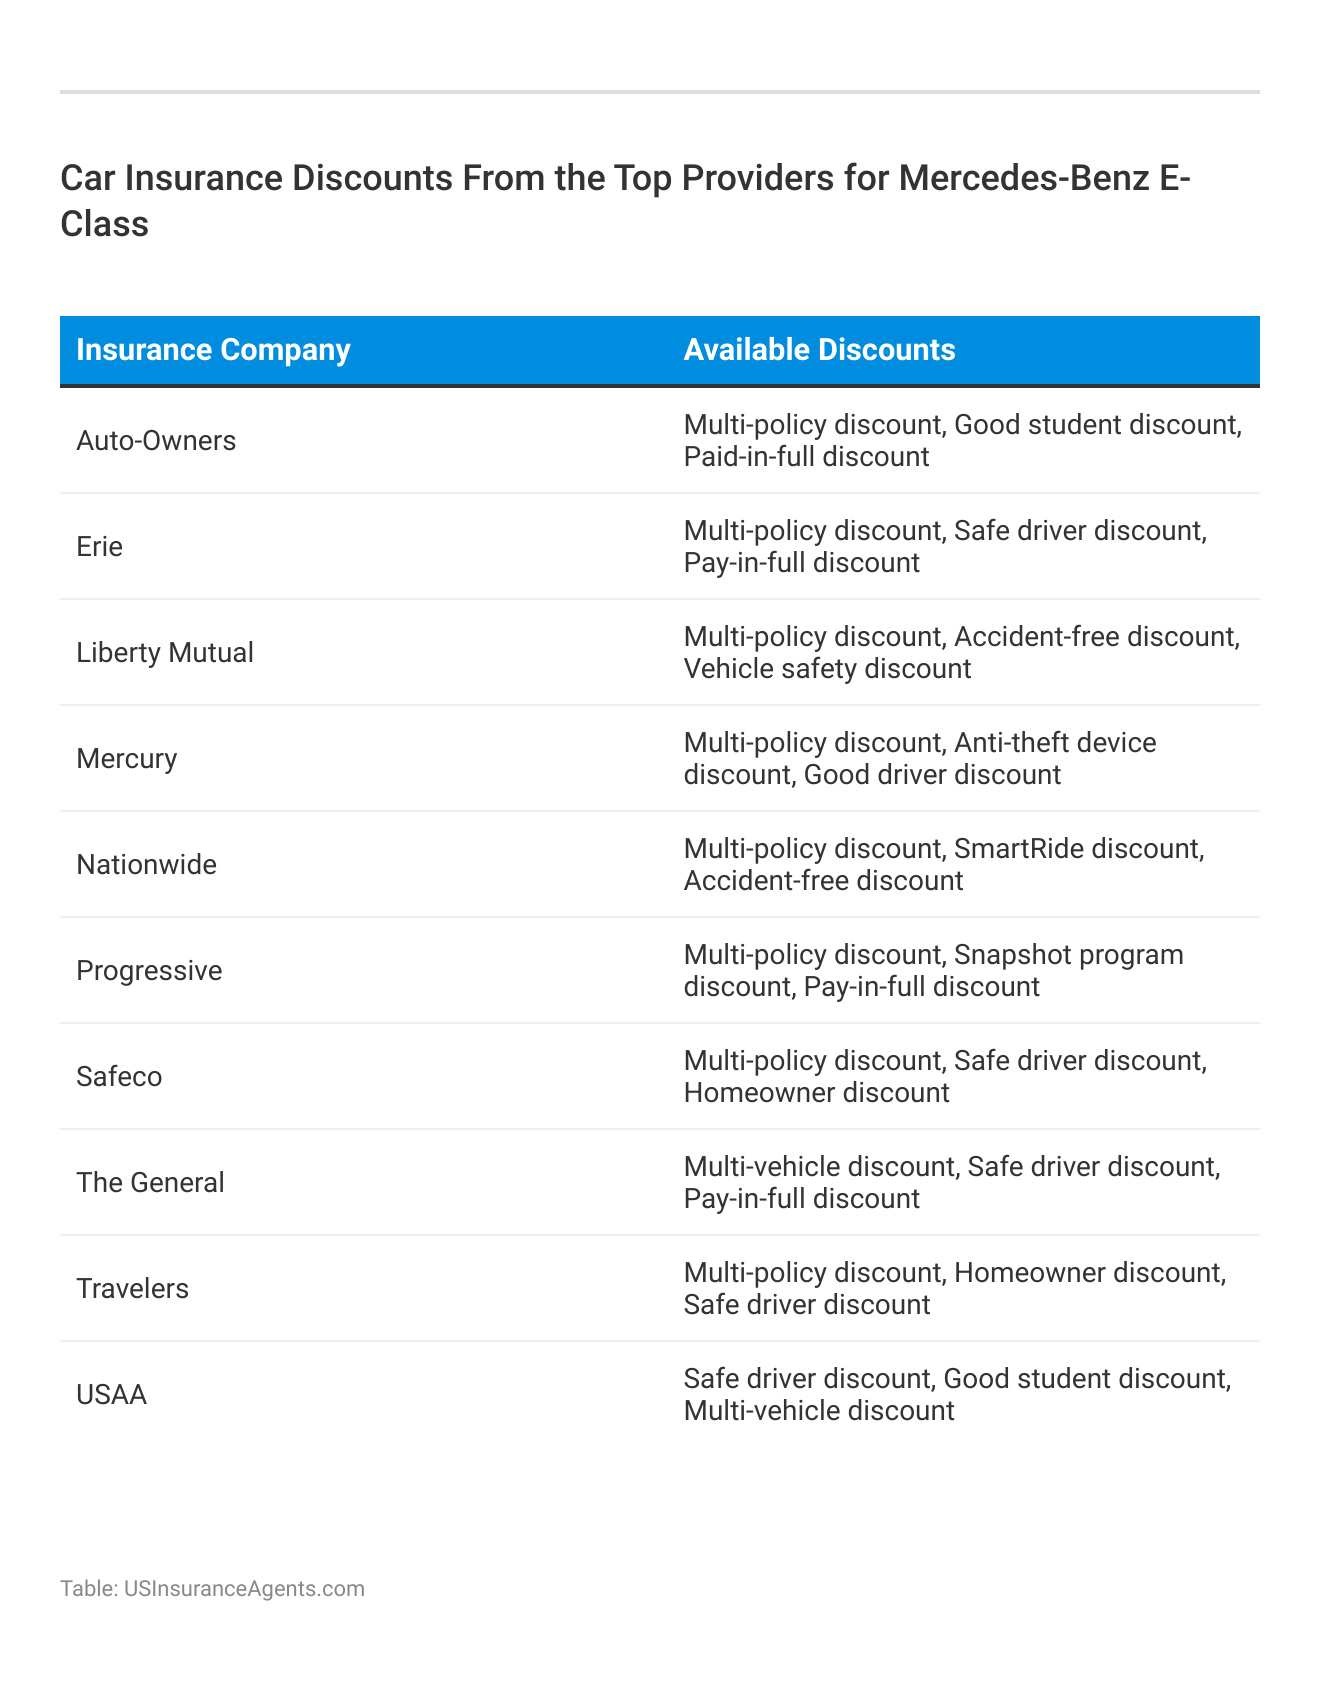Select the Auto-Owners company cell
The height and width of the screenshot is (1698, 1320).
[156, 441]
